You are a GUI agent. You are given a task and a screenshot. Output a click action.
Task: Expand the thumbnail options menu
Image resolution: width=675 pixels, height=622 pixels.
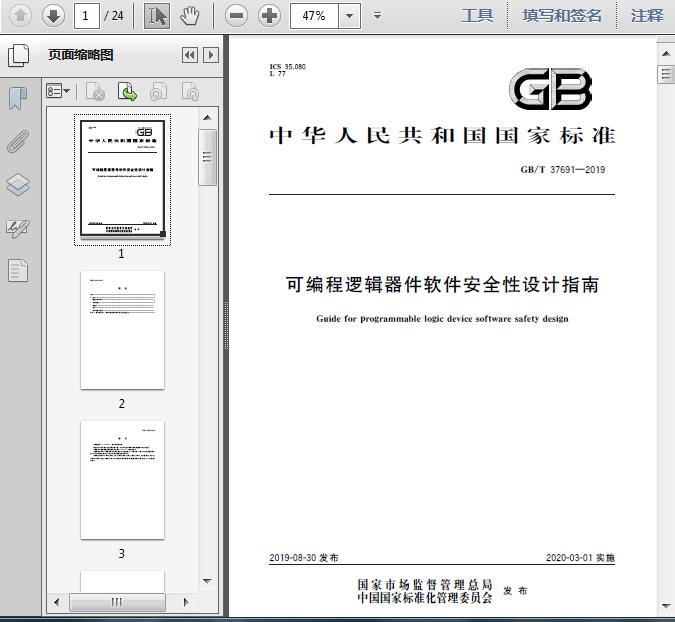click(x=59, y=92)
